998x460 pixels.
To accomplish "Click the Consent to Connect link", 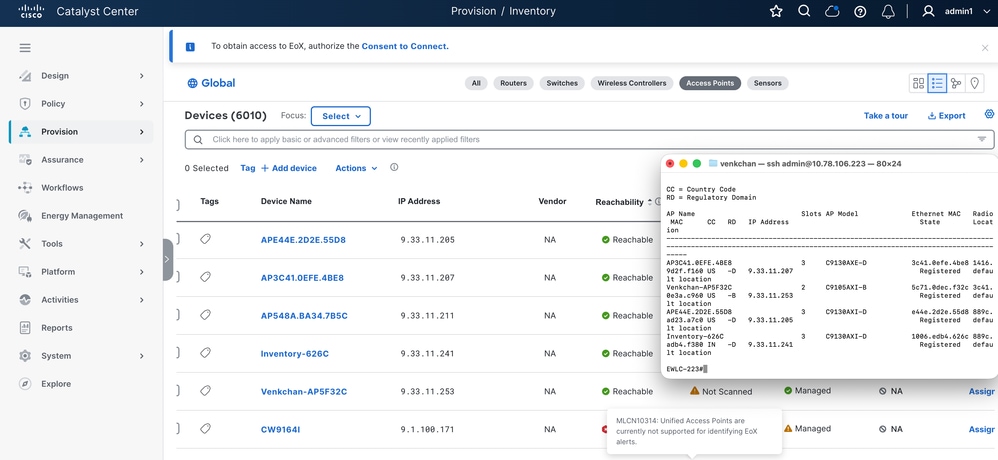I will (405, 46).
